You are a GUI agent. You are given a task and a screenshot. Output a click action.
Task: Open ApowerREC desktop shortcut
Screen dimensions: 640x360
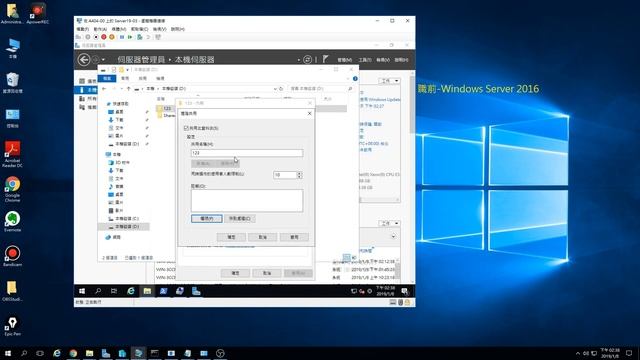[38, 13]
